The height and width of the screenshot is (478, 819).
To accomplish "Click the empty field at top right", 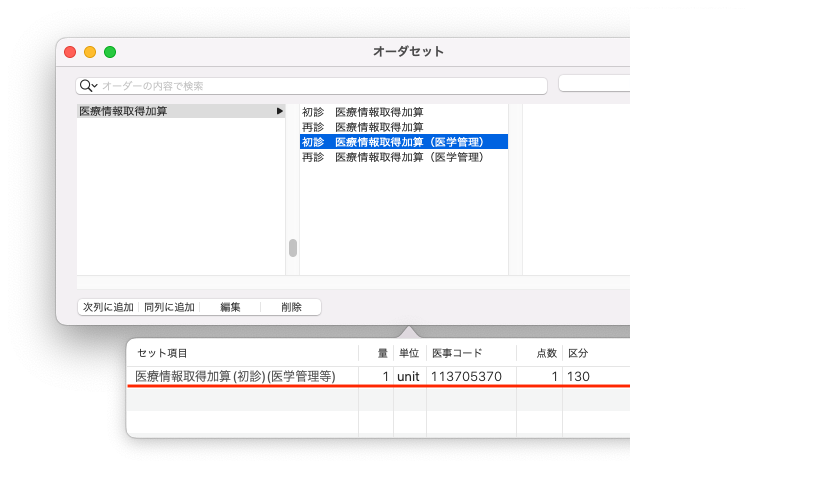I will 594,83.
